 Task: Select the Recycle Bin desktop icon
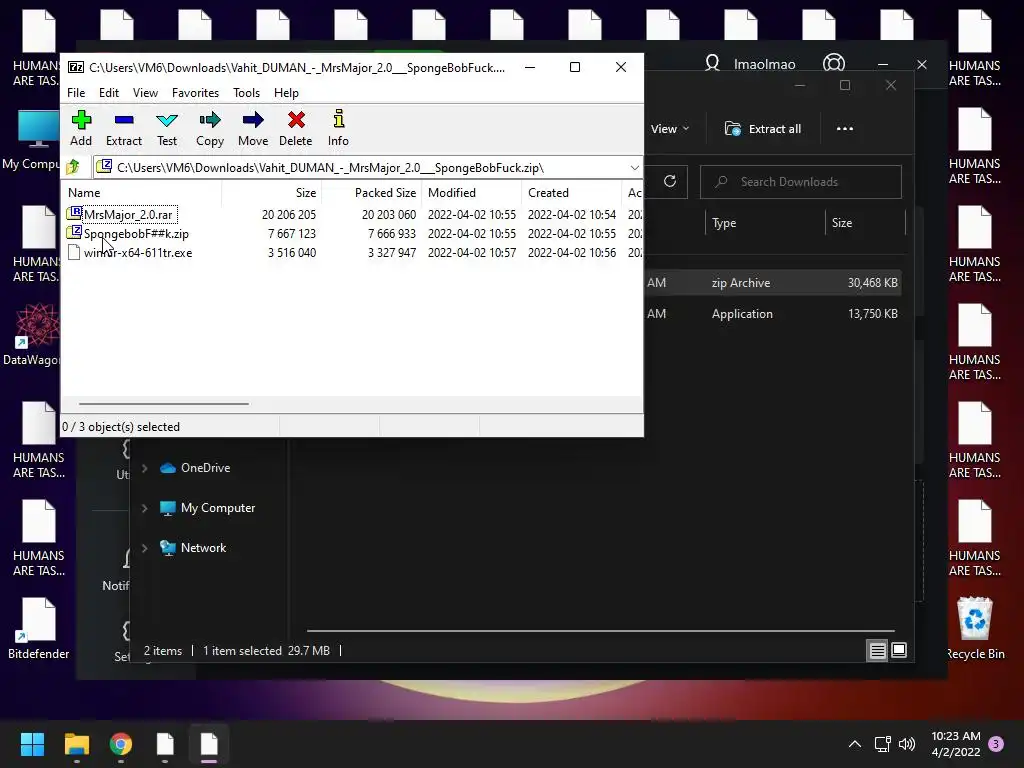975,628
